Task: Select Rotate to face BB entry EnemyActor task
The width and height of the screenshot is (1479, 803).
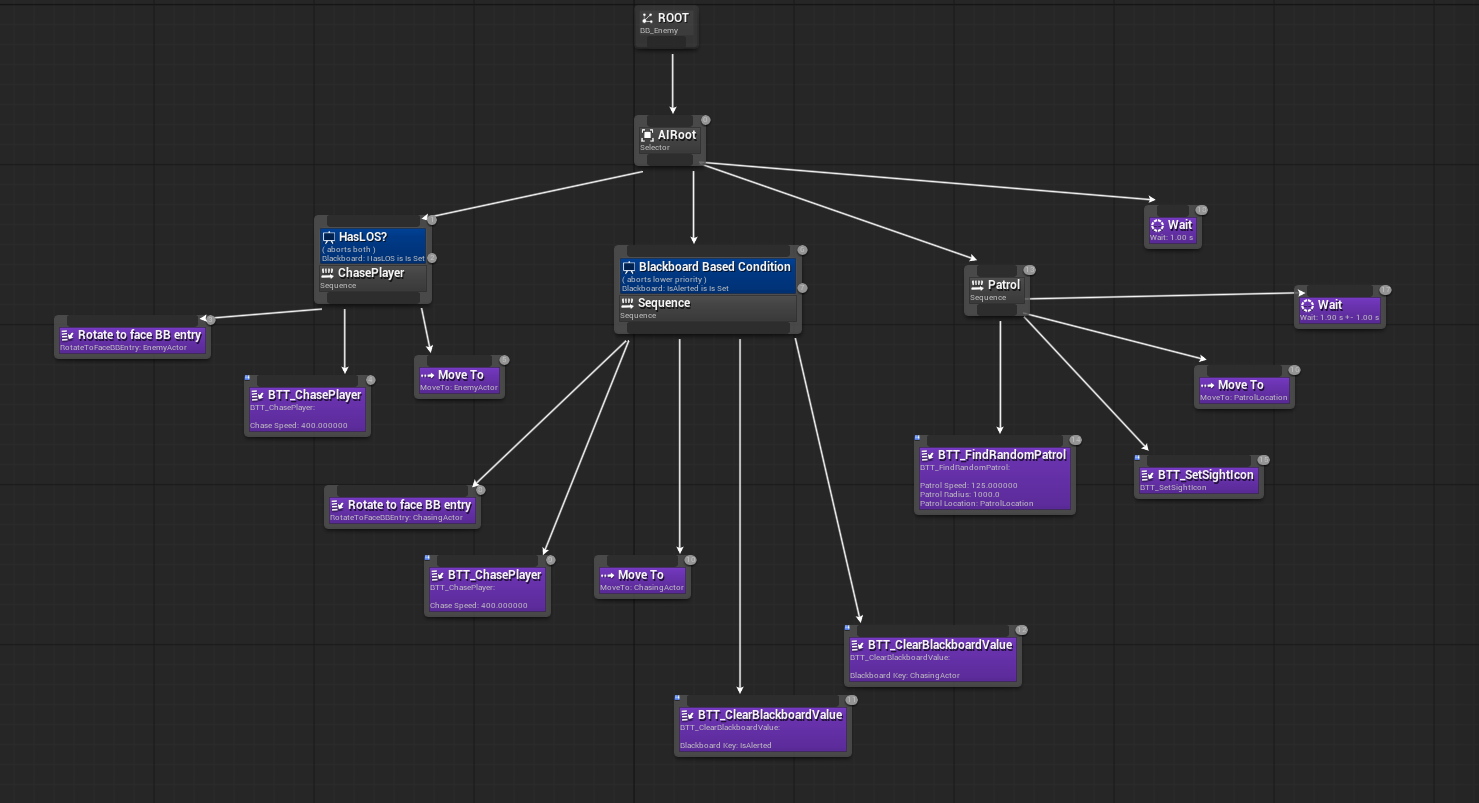Action: tap(132, 337)
